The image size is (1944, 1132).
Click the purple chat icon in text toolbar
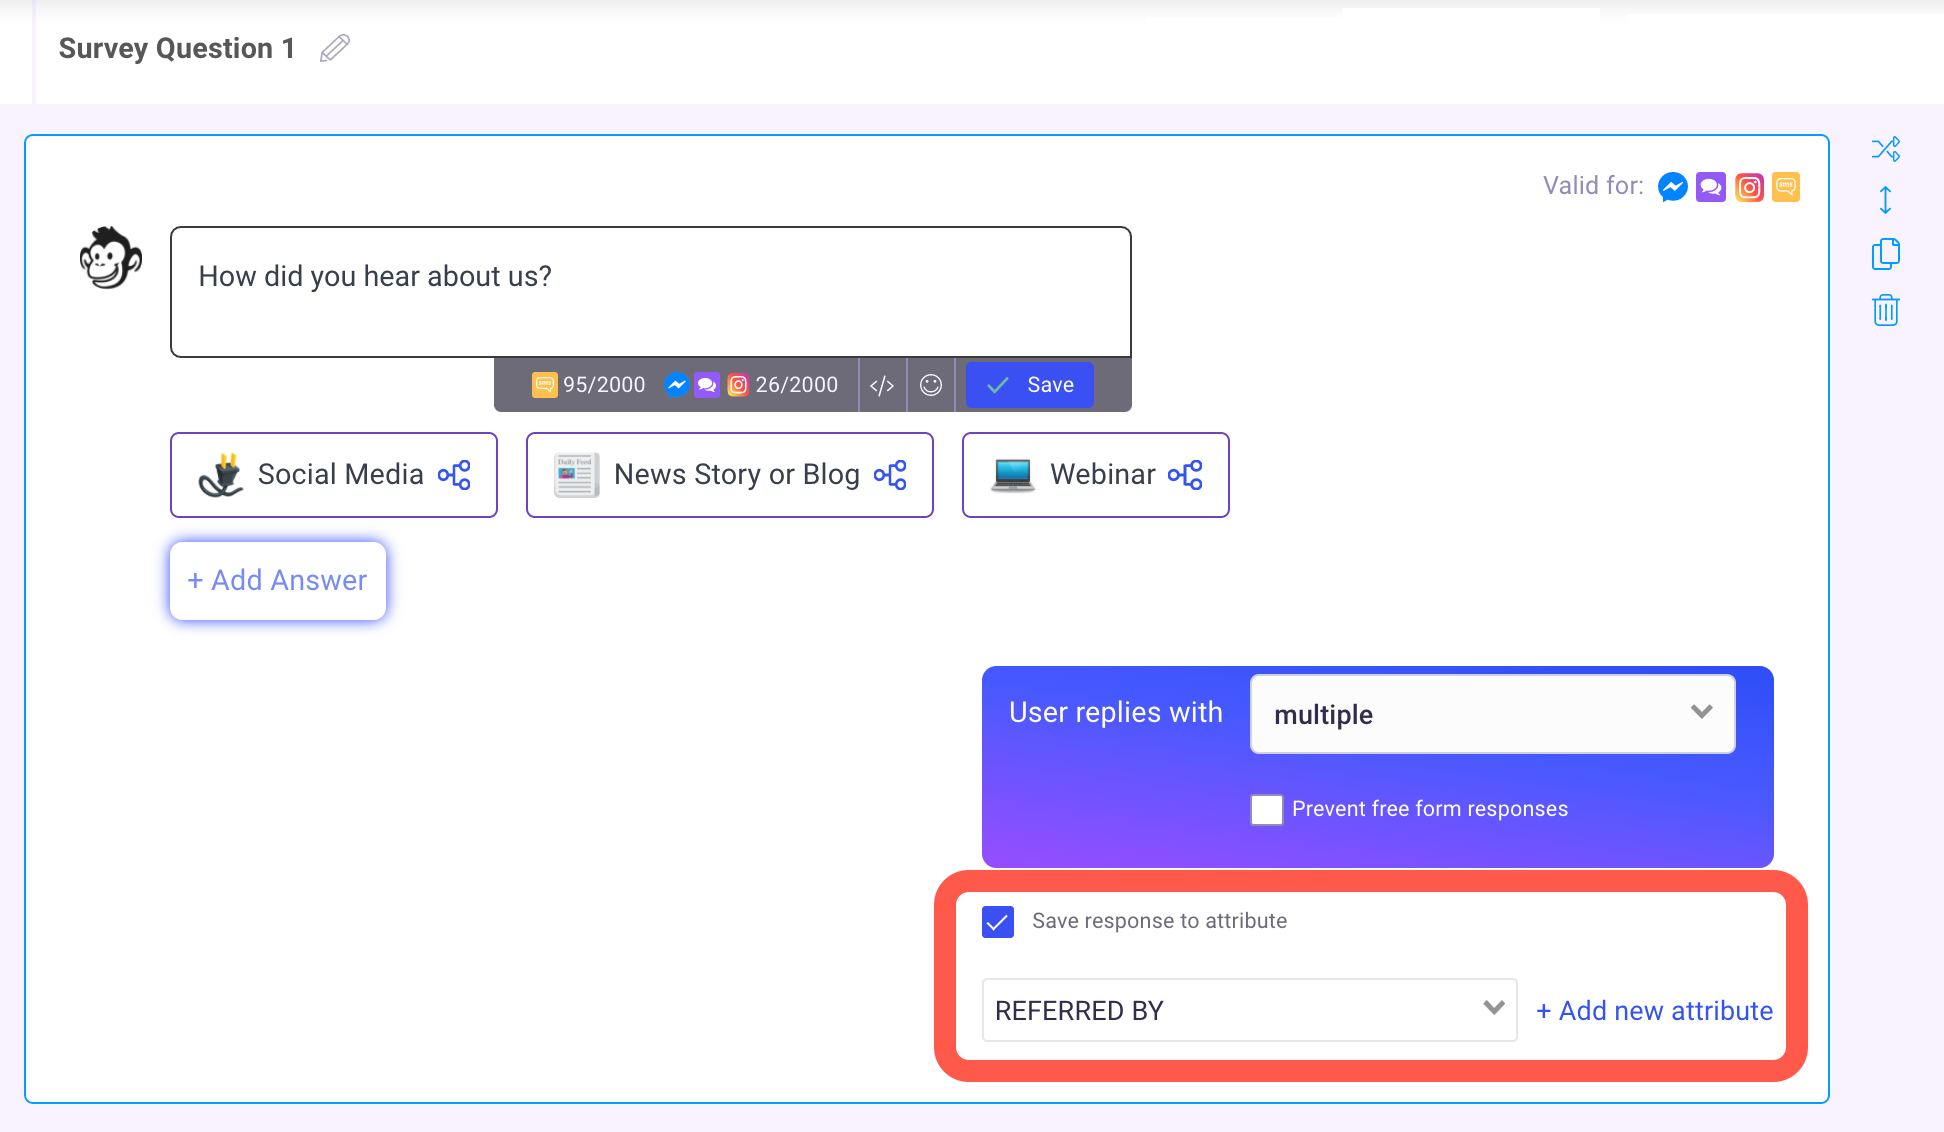tap(707, 385)
